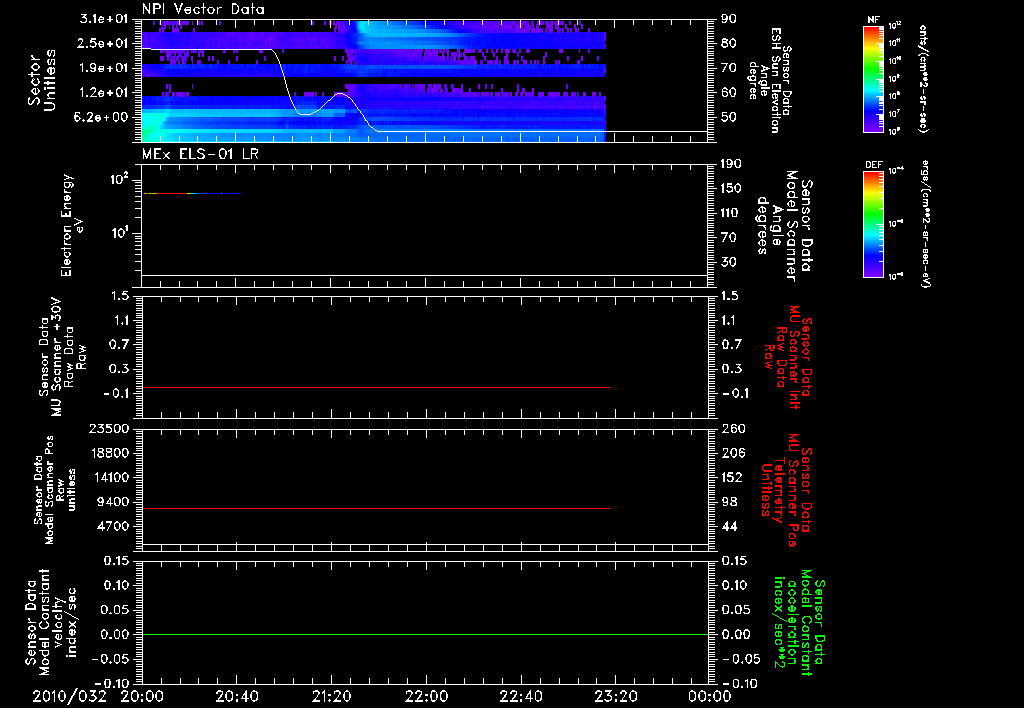This screenshot has height=708, width=1024.
Task: Click the colored ELS electron spectrum strip
Action: pyautogui.click(x=192, y=193)
